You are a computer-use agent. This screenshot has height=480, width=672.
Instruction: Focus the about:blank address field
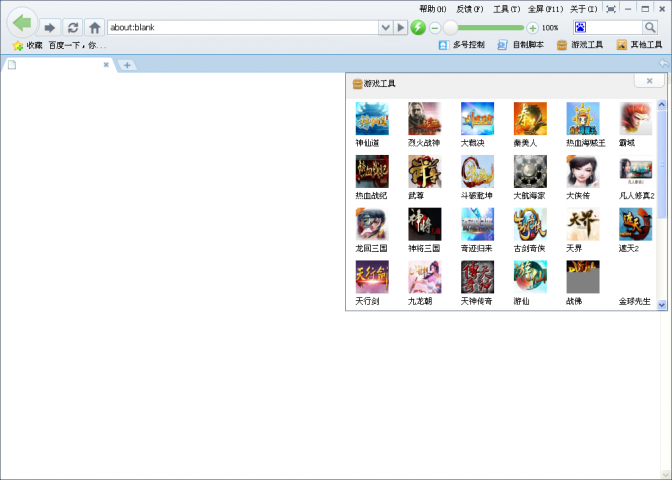pos(243,27)
